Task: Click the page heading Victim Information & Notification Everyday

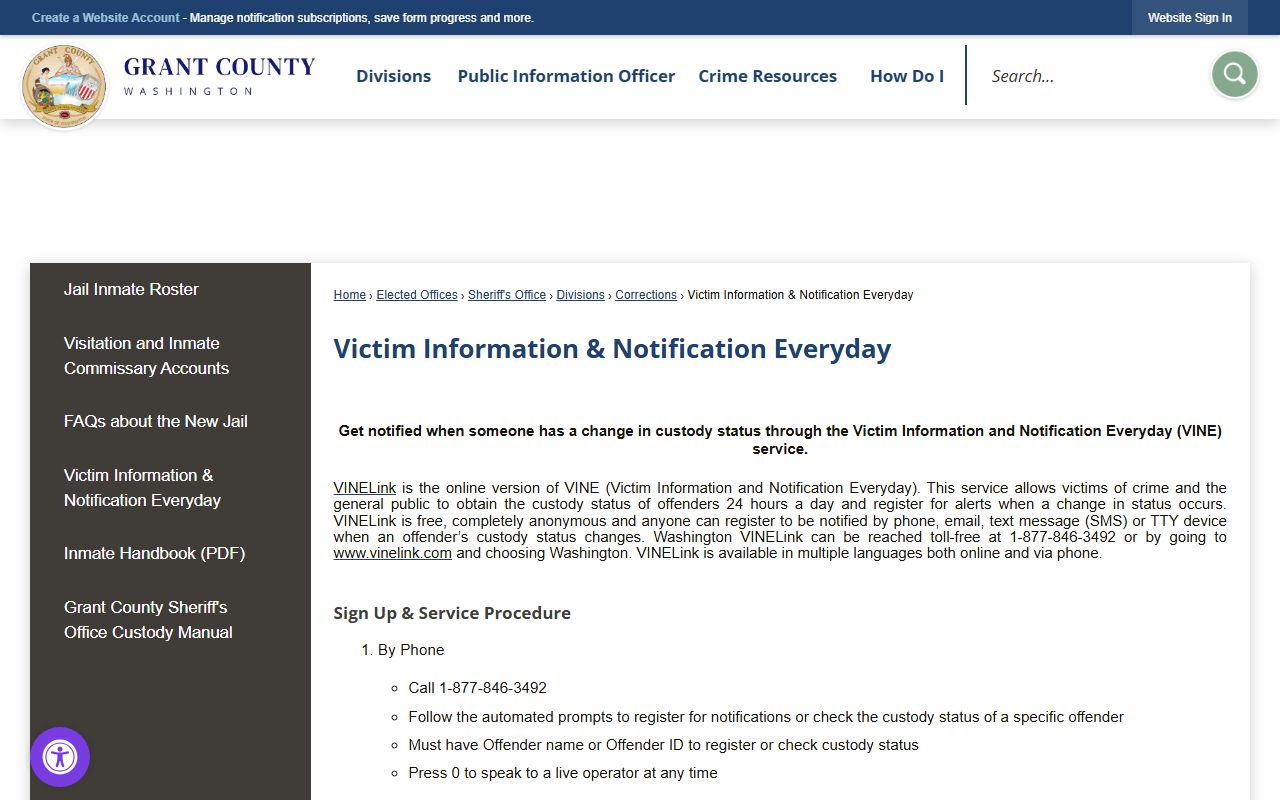Action: click(612, 349)
